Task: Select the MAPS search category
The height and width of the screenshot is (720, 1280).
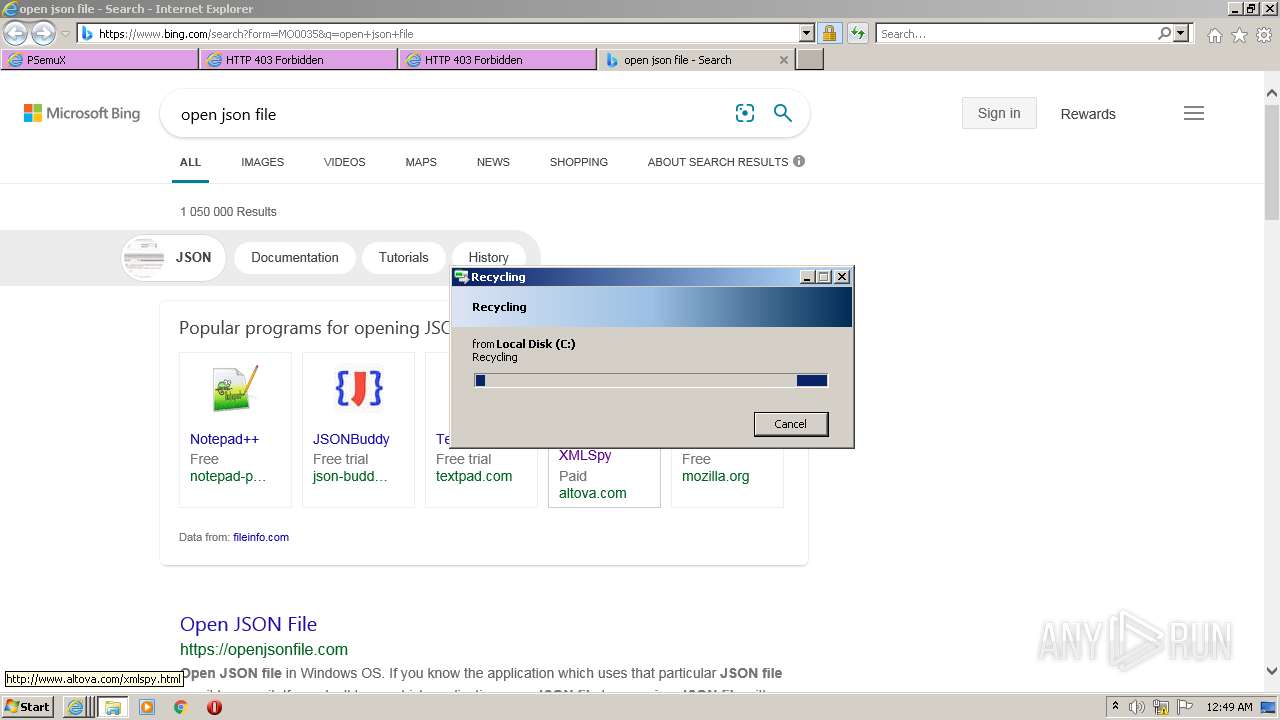Action: point(421,162)
